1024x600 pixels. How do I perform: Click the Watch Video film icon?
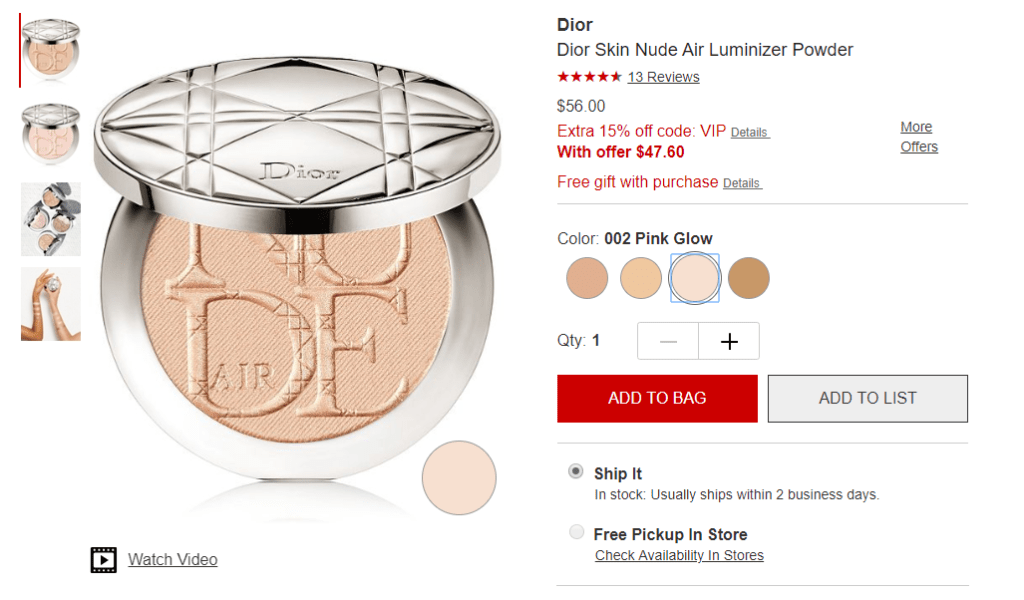point(103,560)
